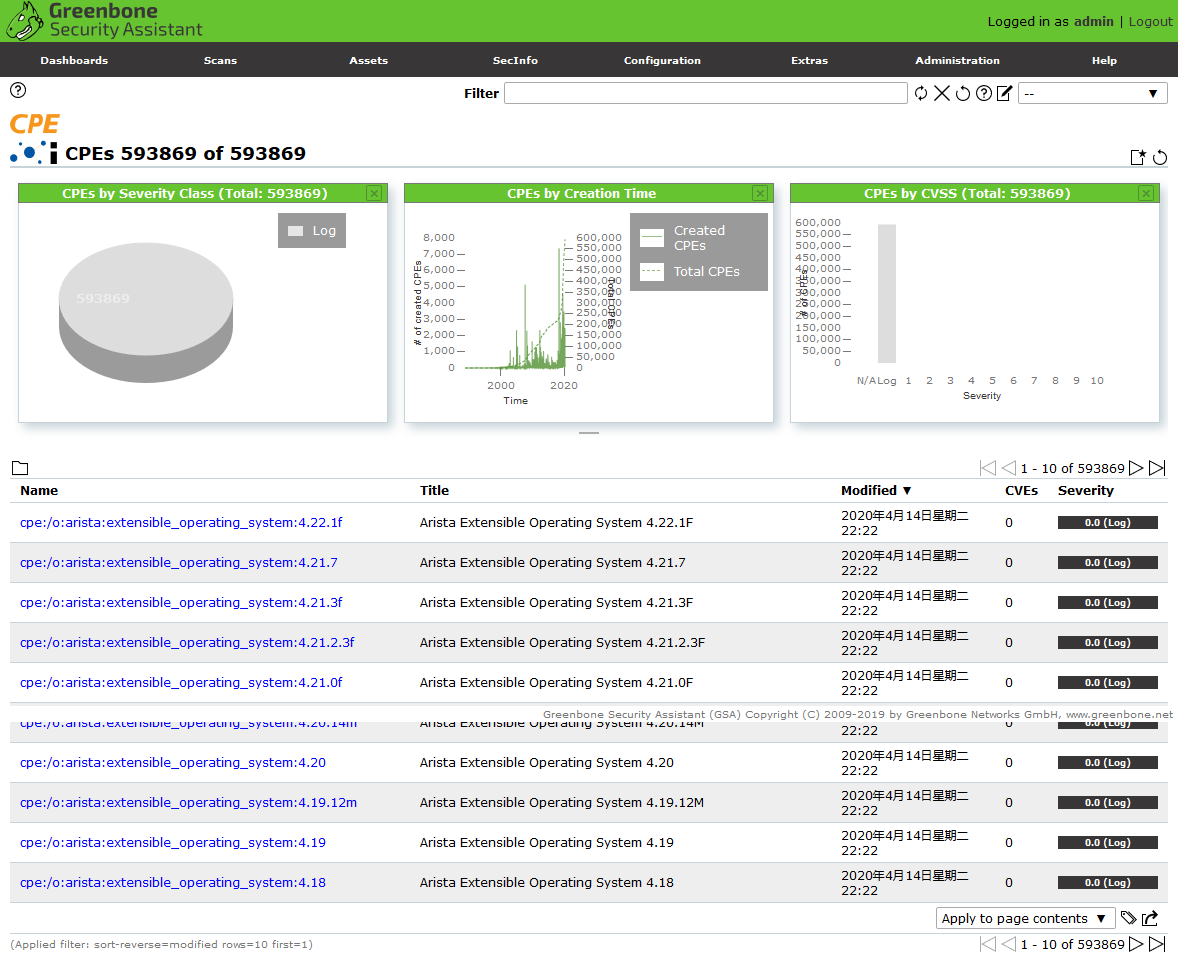Sort by the Severity column header
Screen dimensions: 1178x974
coord(1086,490)
